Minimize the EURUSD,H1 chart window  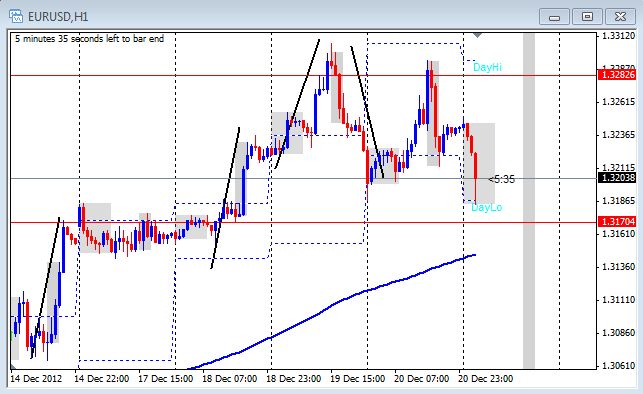click(x=554, y=17)
